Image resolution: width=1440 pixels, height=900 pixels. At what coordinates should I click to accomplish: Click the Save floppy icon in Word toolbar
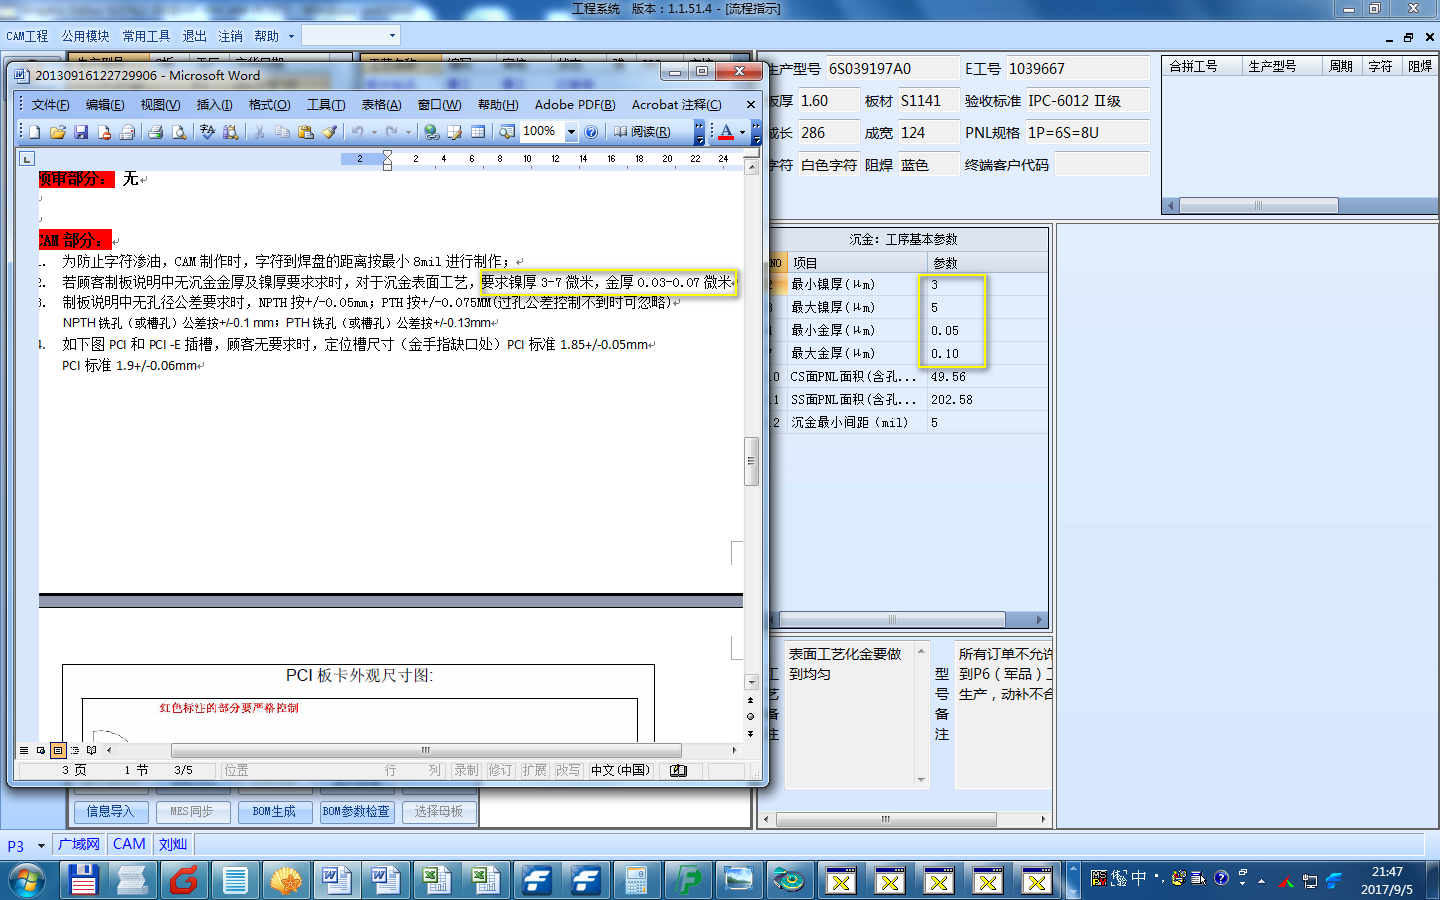81,132
